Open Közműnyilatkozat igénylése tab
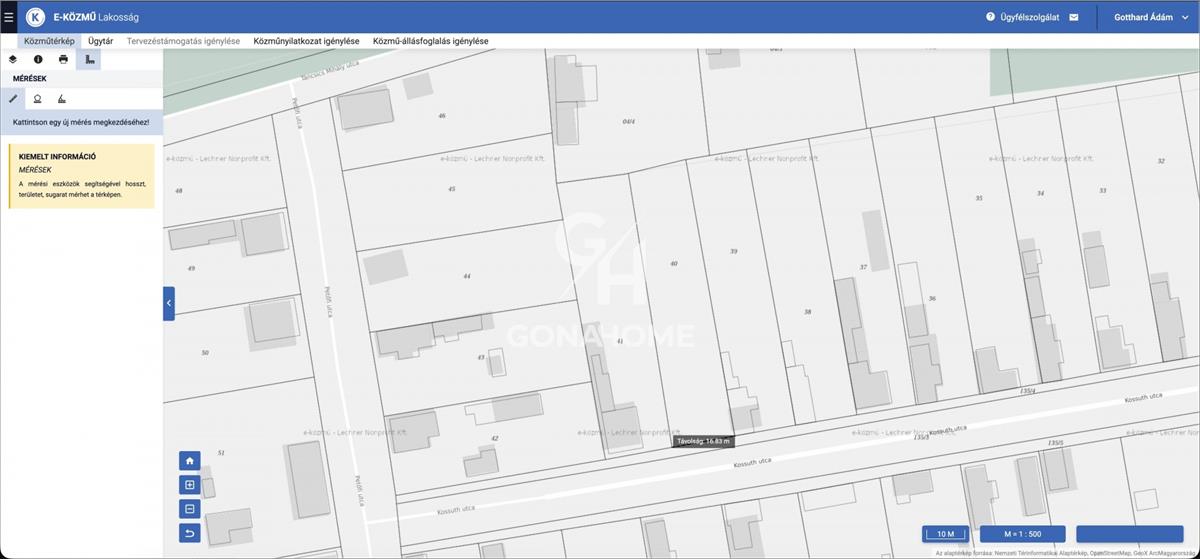The height and width of the screenshot is (559, 1200). (x=306, y=41)
